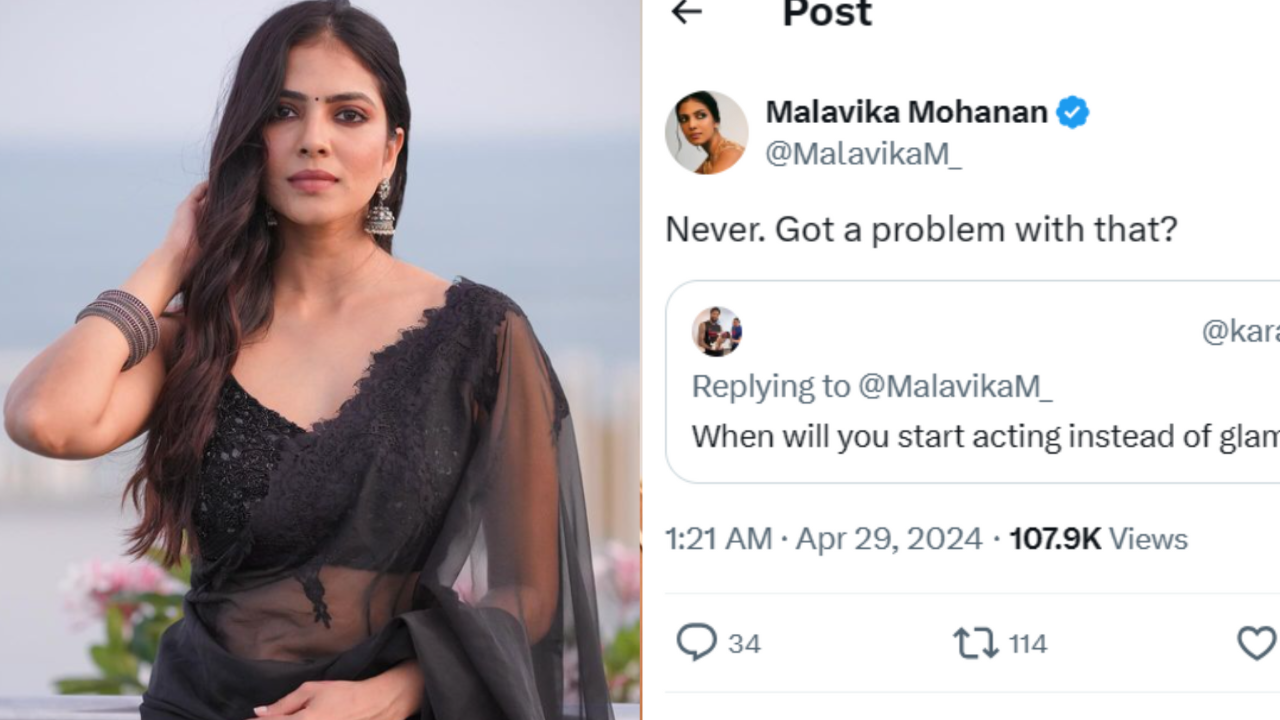This screenshot has height=720, width=1280.
Task: Click @MalavikaM_ mention in quoted reply
Action: click(955, 386)
